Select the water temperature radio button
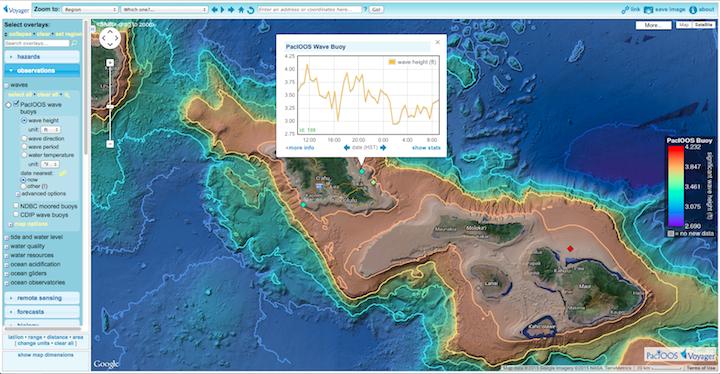Image resolution: width=720 pixels, height=374 pixels. coord(24,155)
